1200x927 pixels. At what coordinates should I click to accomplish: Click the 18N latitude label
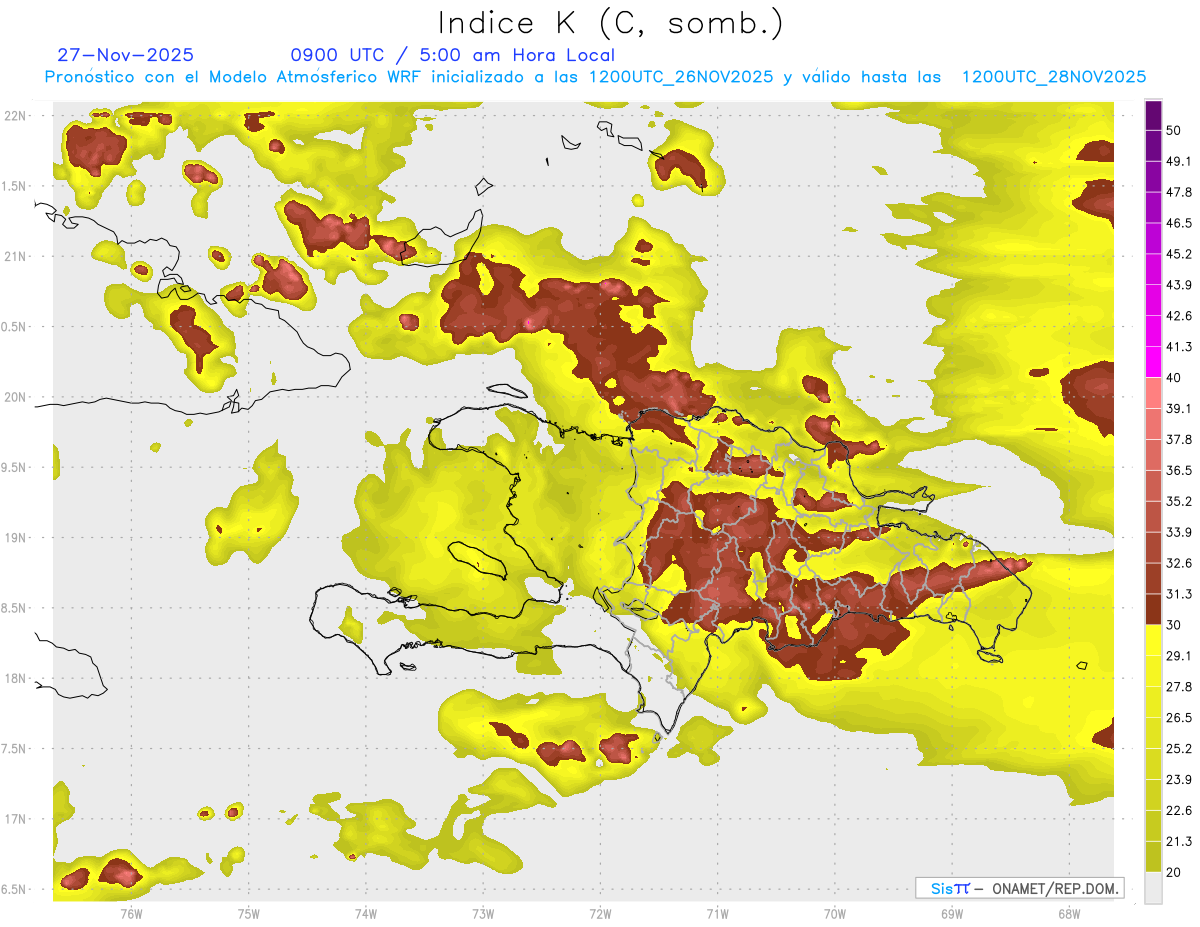(x=15, y=678)
